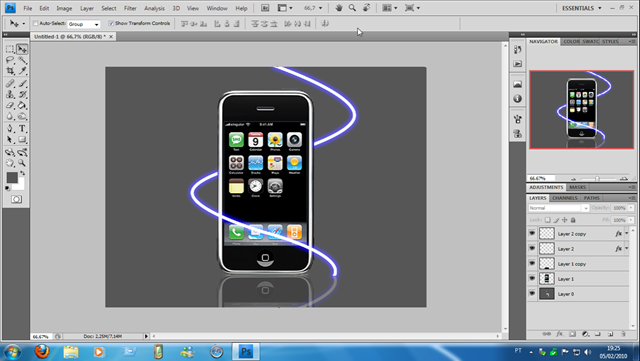This screenshot has height=361, width=640.
Task: Select the Magic Wand tool
Action: pos(22,60)
